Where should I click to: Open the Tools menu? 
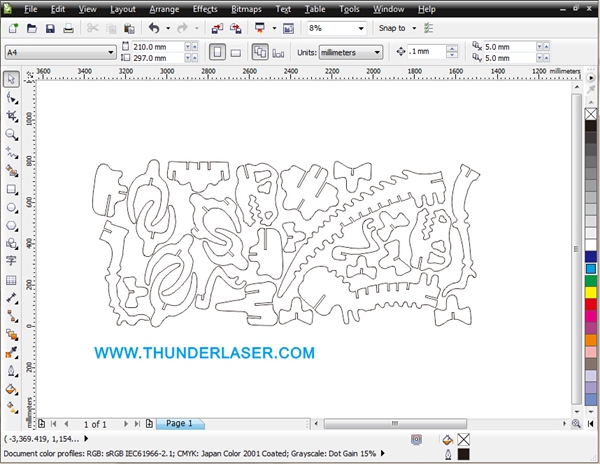pos(349,9)
